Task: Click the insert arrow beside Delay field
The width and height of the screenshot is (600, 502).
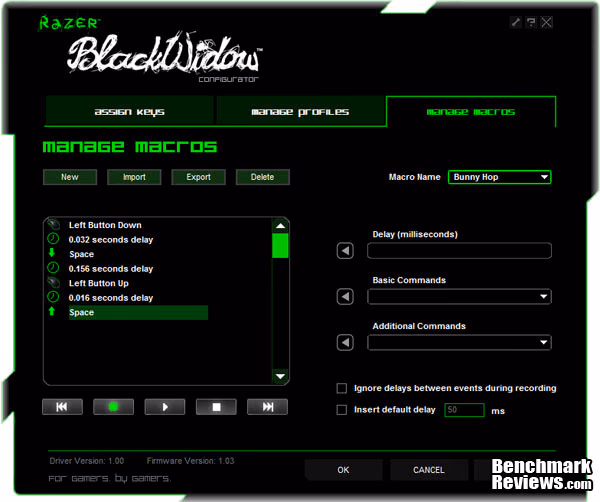Action: click(x=345, y=251)
